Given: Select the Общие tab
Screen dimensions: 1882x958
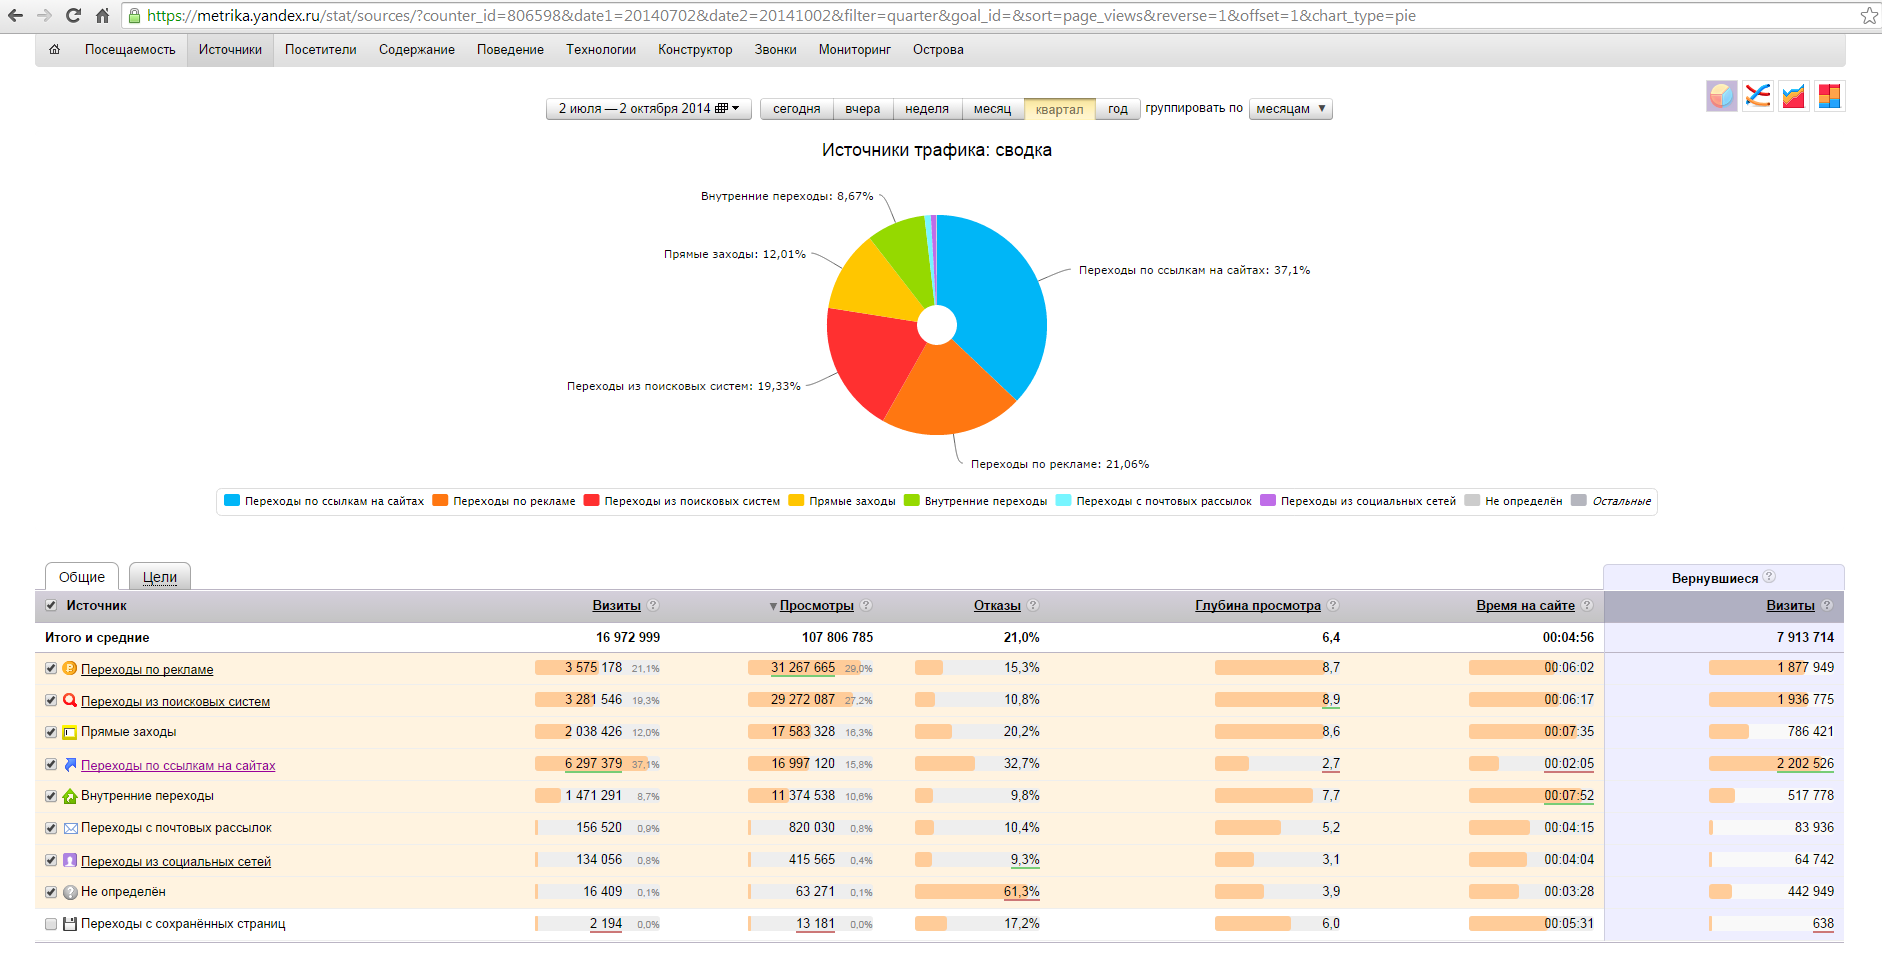Looking at the screenshot, I should pos(82,577).
